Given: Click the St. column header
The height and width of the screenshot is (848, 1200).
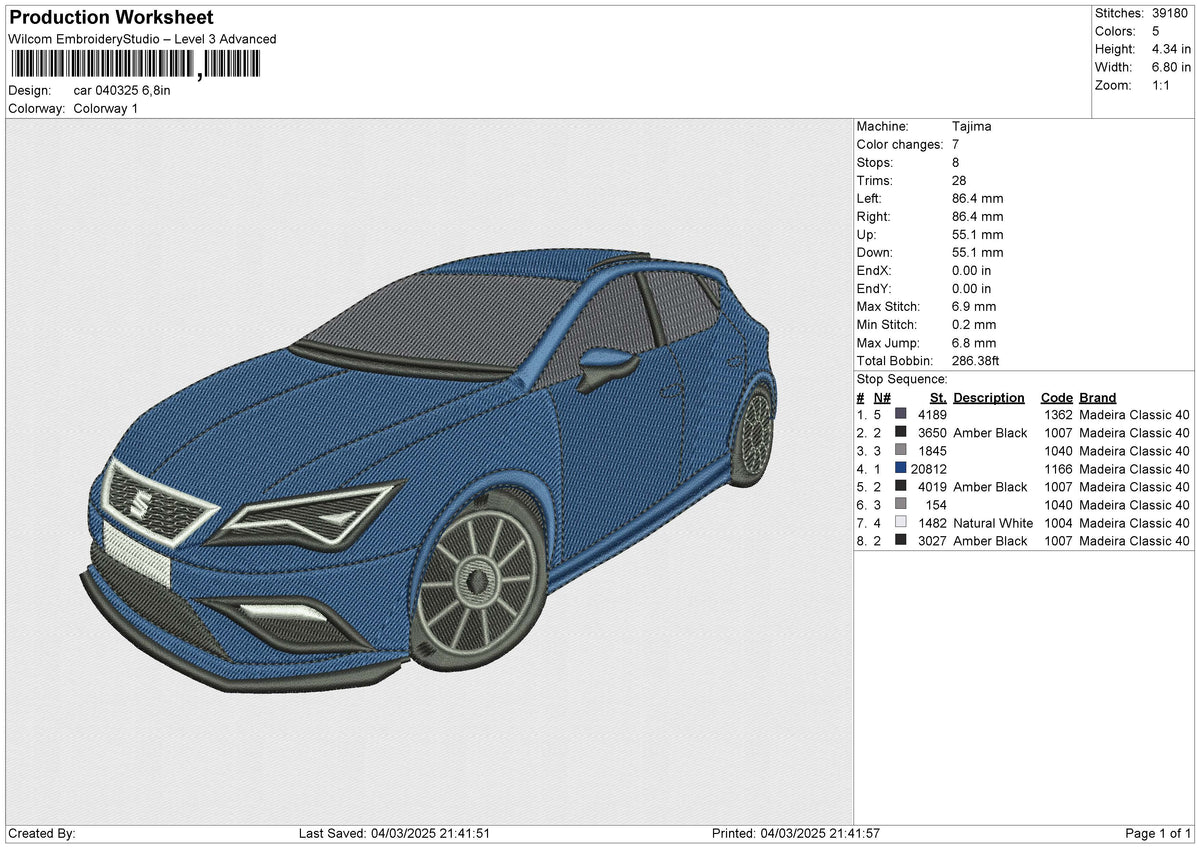Looking at the screenshot, I should tap(937, 398).
